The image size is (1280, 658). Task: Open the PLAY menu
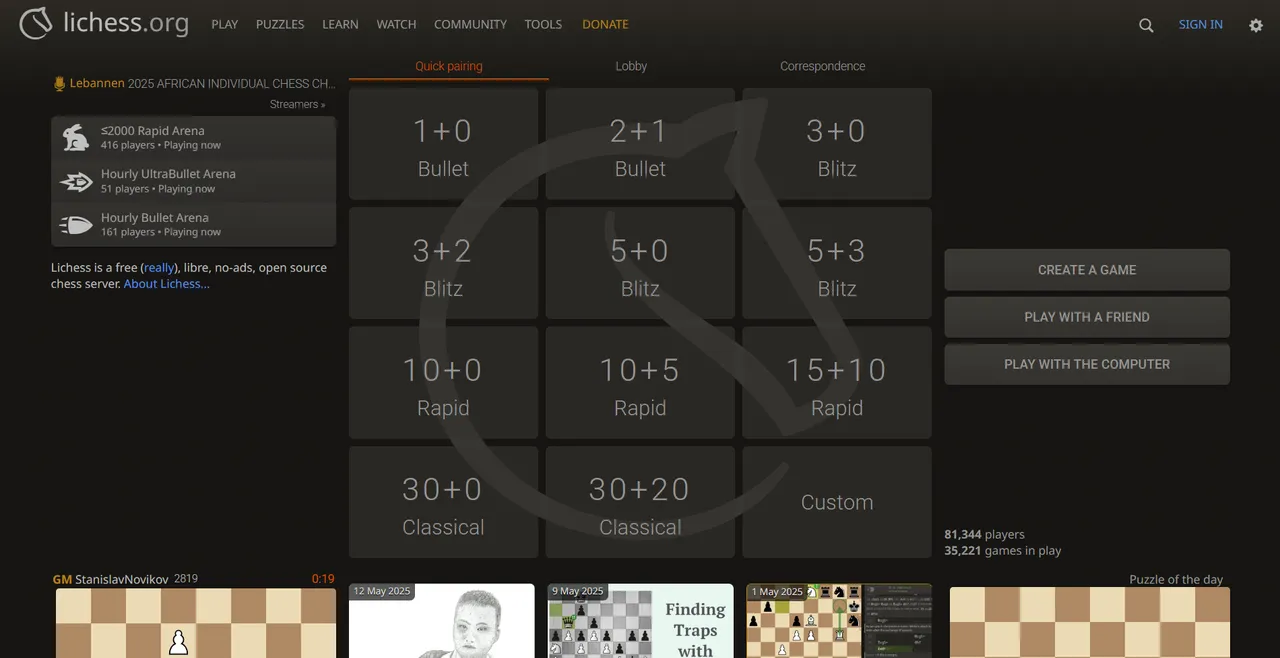point(225,24)
